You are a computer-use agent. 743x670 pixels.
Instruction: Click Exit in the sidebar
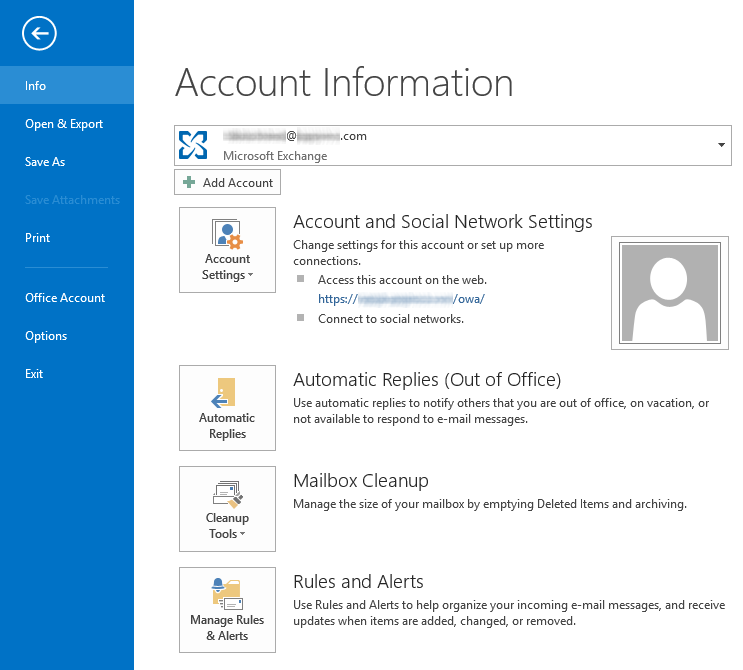(34, 374)
